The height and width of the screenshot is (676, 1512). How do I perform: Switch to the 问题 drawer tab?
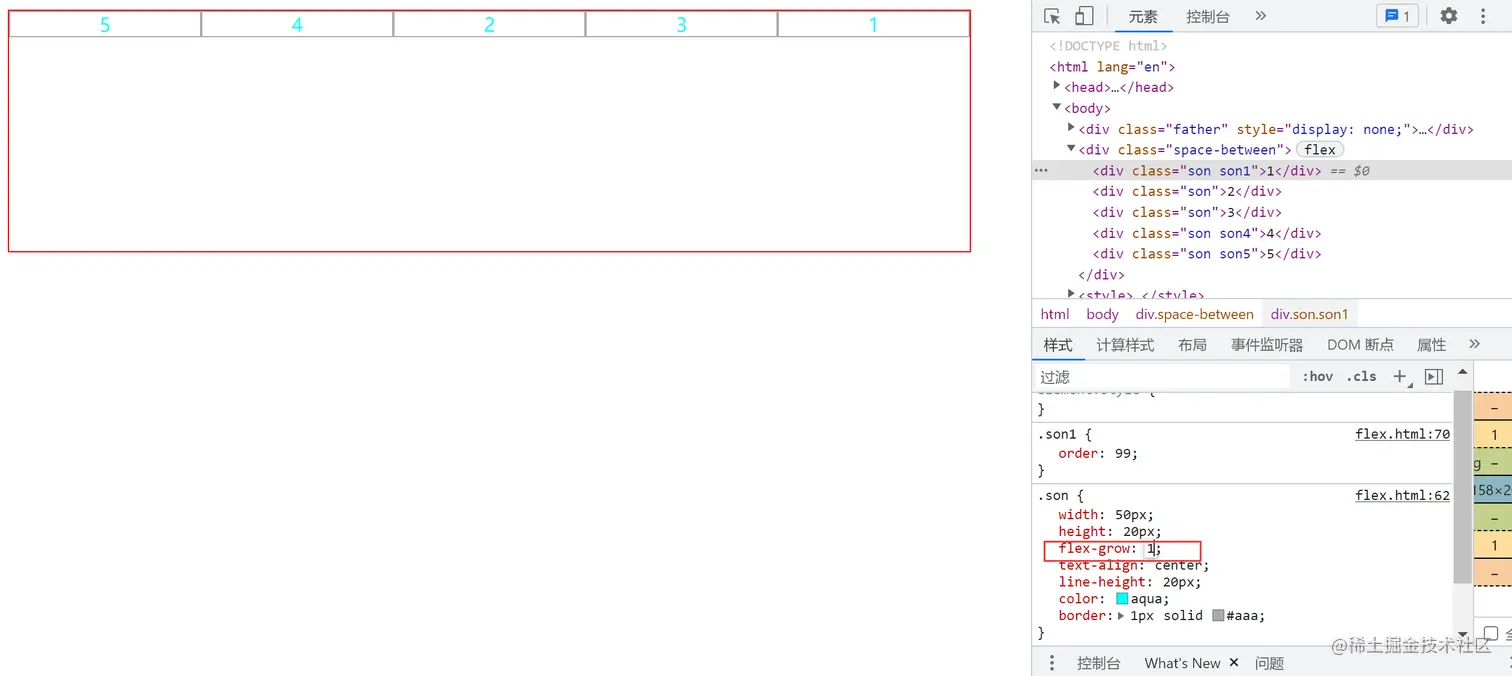pyautogui.click(x=1270, y=663)
